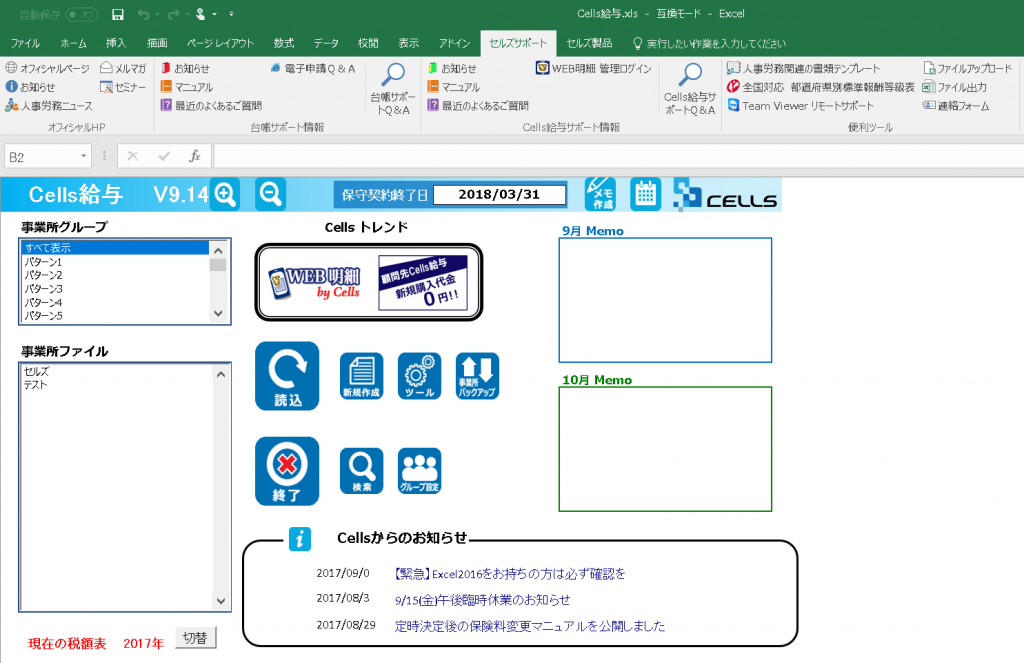Open the 検索 search icon
This screenshot has width=1024, height=663.
(361, 471)
